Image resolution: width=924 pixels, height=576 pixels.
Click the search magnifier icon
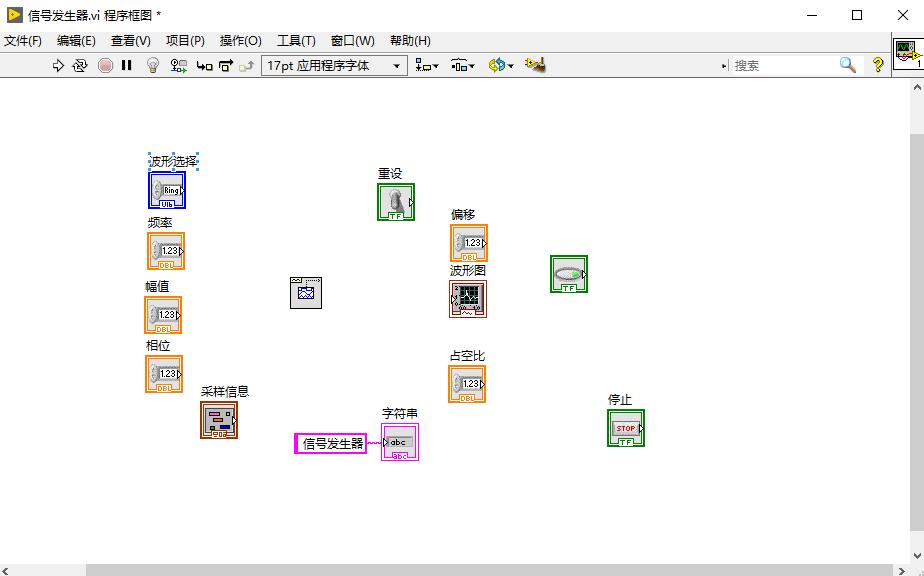point(847,65)
